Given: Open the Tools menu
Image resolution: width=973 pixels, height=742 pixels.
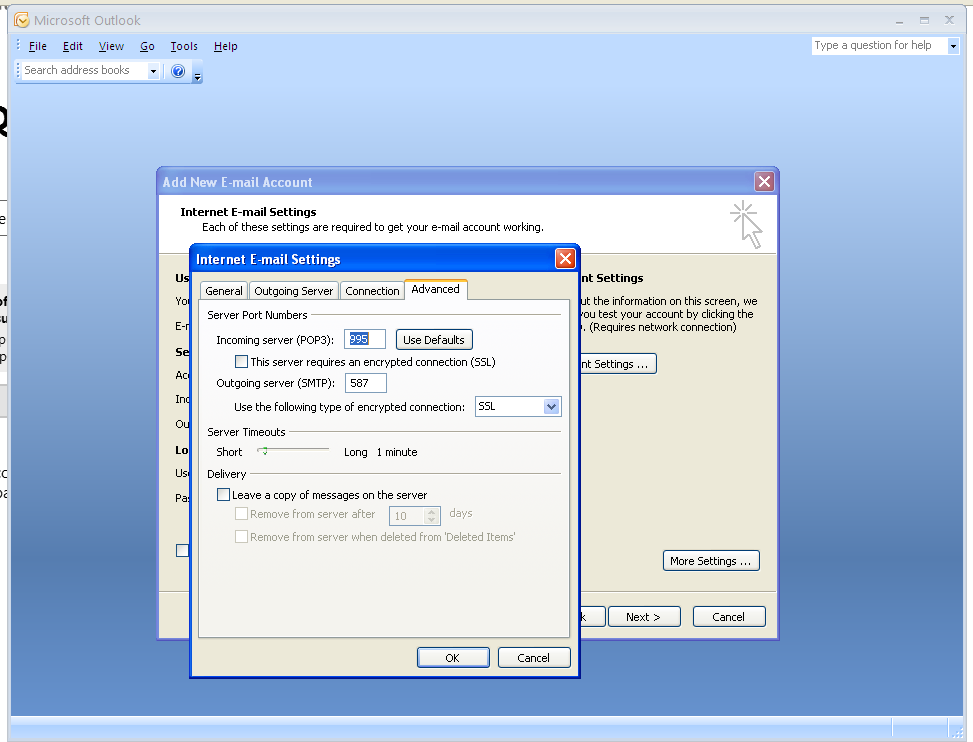Looking at the screenshot, I should pyautogui.click(x=184, y=46).
